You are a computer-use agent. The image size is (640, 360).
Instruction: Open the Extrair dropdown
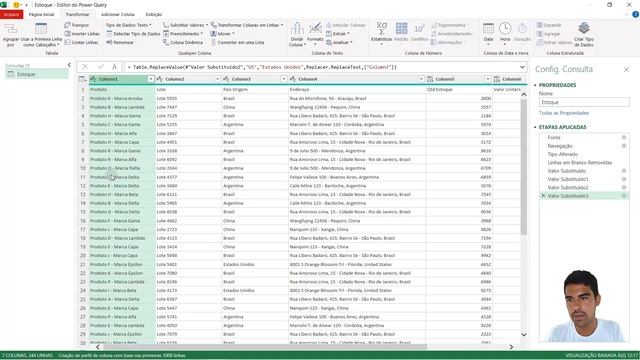338,33
